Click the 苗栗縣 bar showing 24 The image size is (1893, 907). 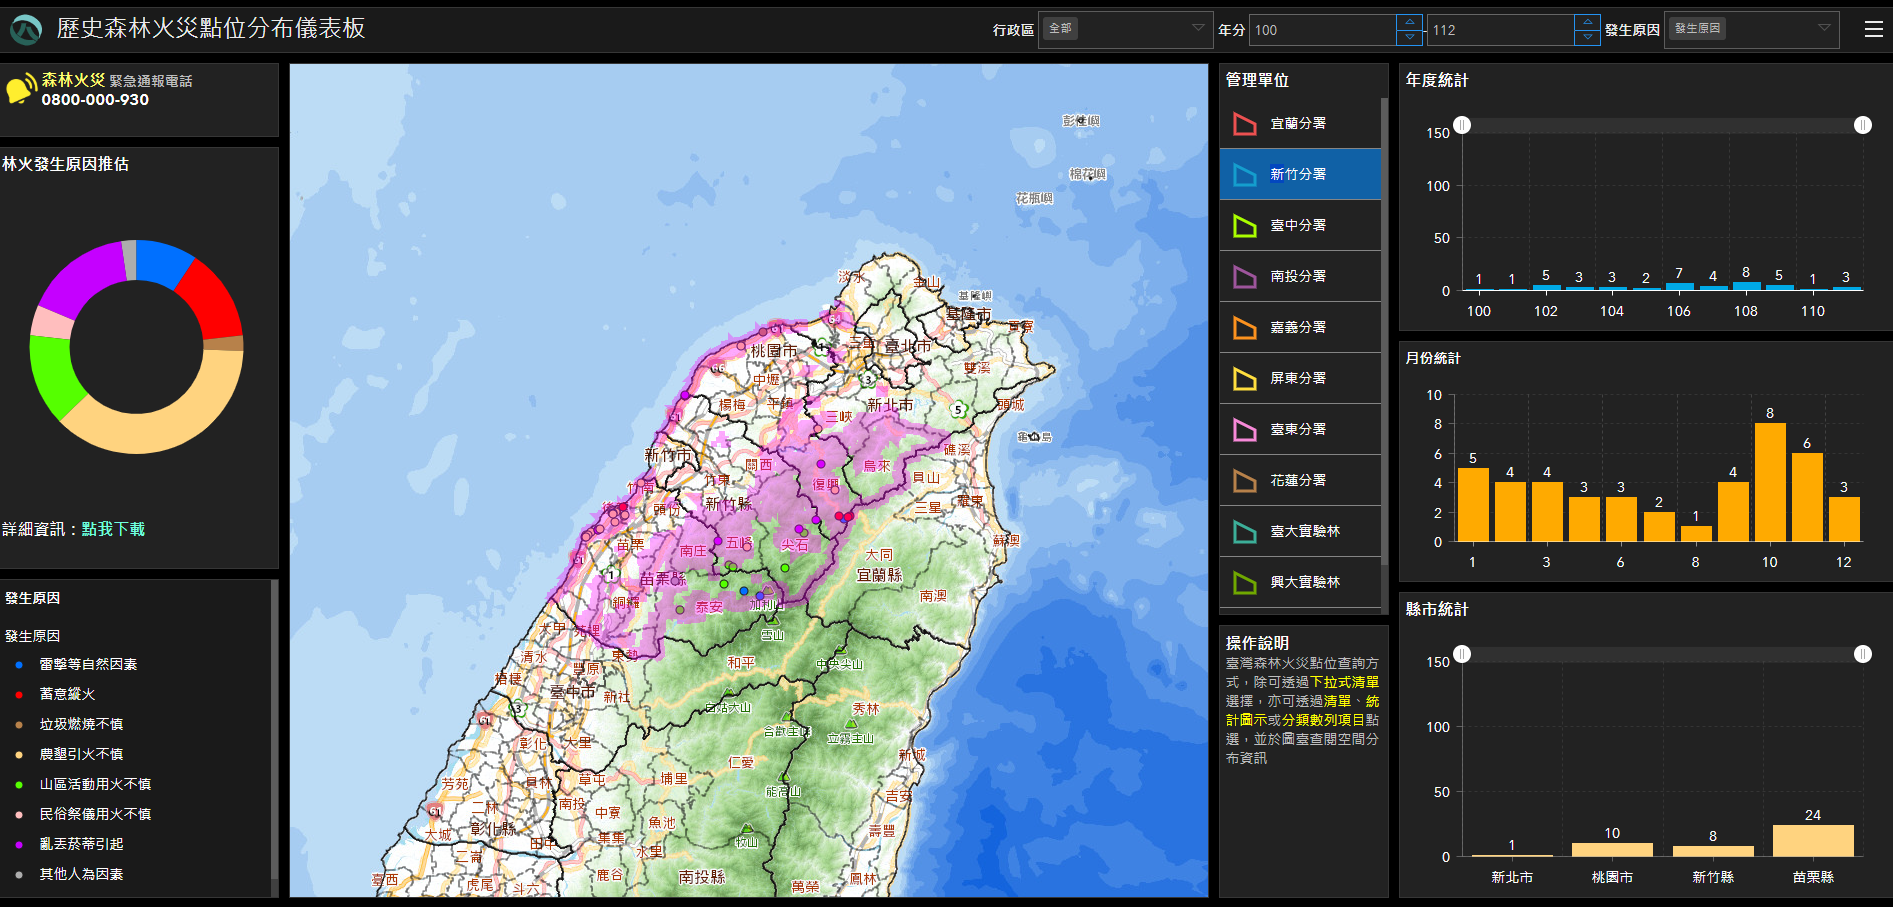pos(1812,840)
